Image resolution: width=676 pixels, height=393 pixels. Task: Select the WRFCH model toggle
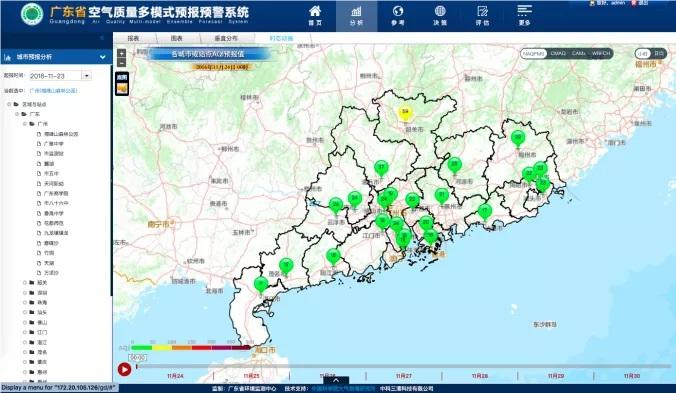[601, 53]
